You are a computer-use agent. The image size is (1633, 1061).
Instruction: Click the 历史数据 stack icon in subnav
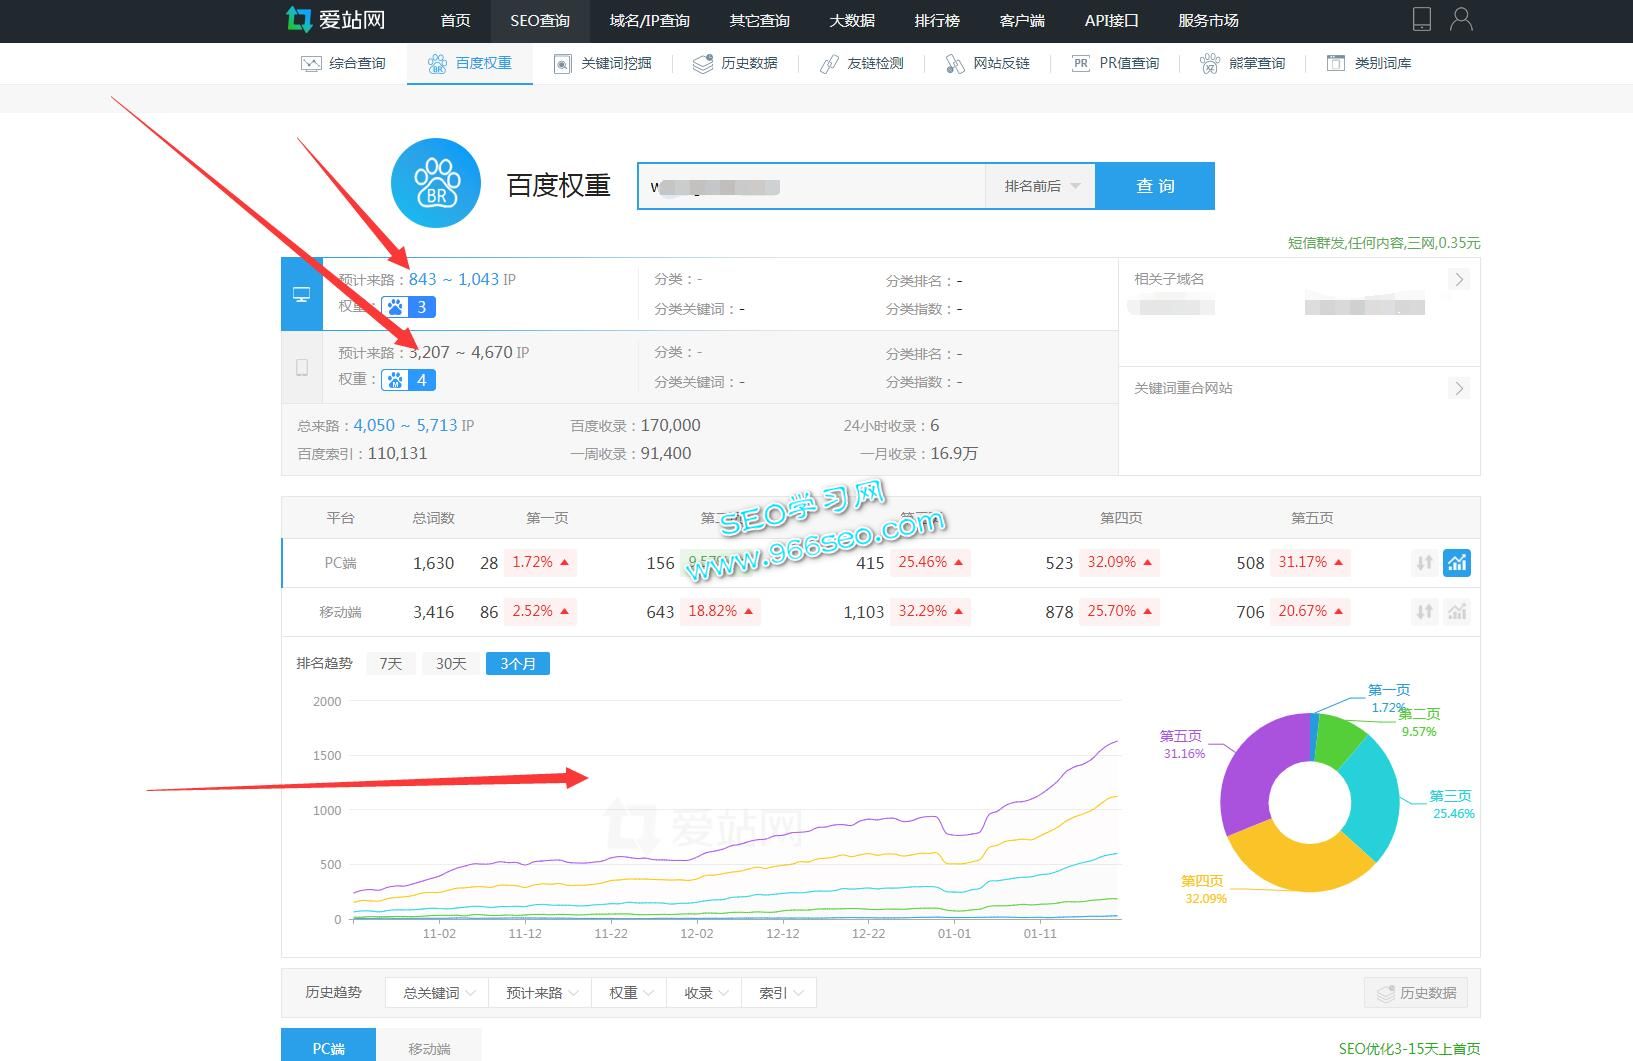click(703, 63)
